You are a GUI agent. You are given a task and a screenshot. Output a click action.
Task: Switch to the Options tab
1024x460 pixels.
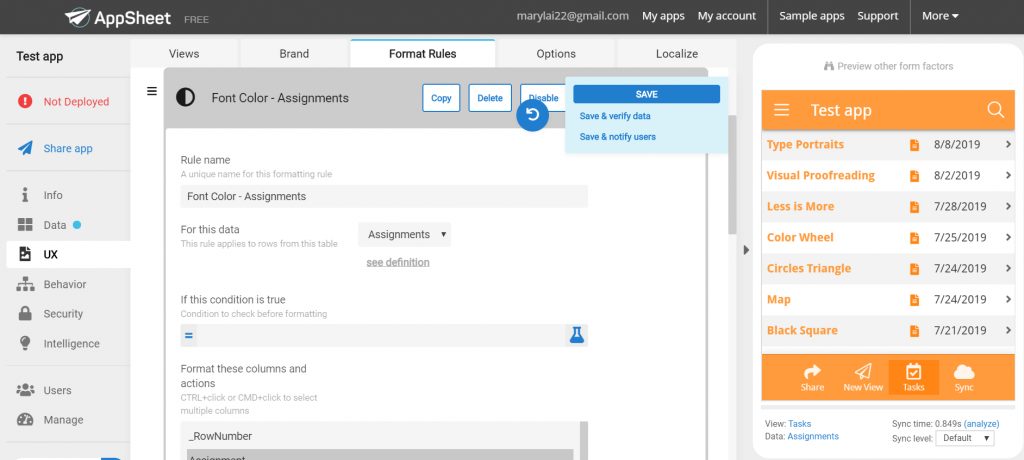tap(556, 54)
